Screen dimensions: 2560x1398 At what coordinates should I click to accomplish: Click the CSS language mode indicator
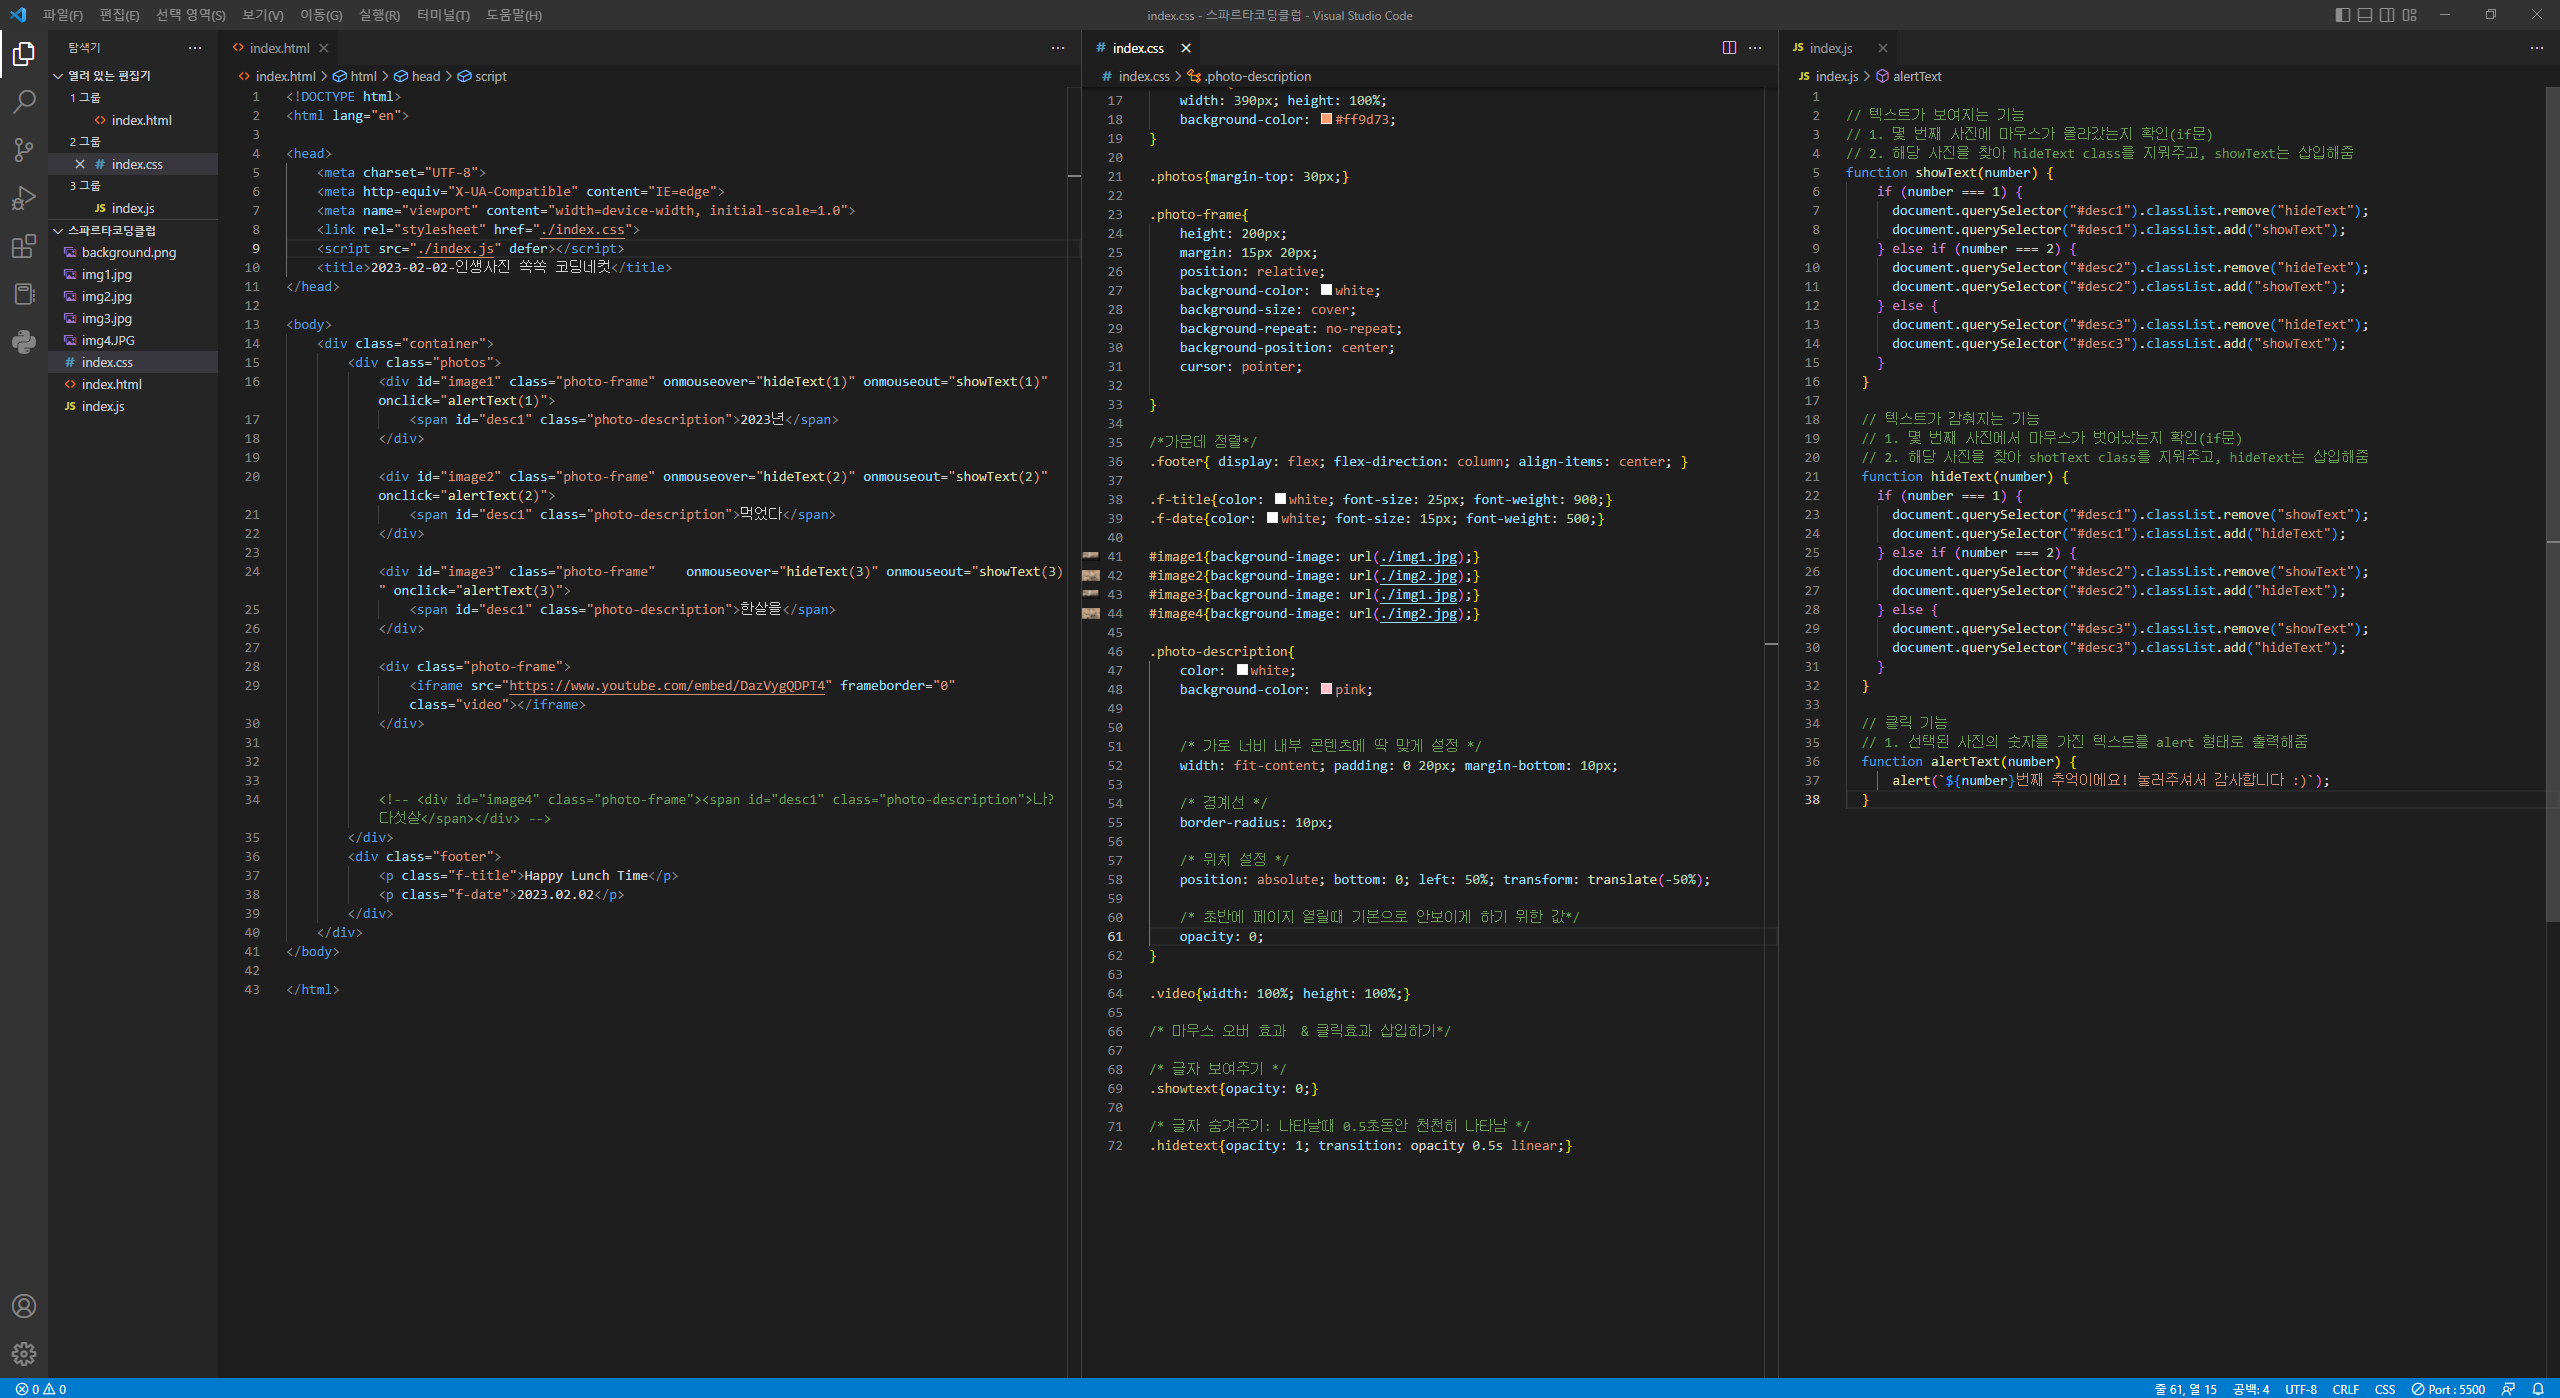tap(2385, 1389)
